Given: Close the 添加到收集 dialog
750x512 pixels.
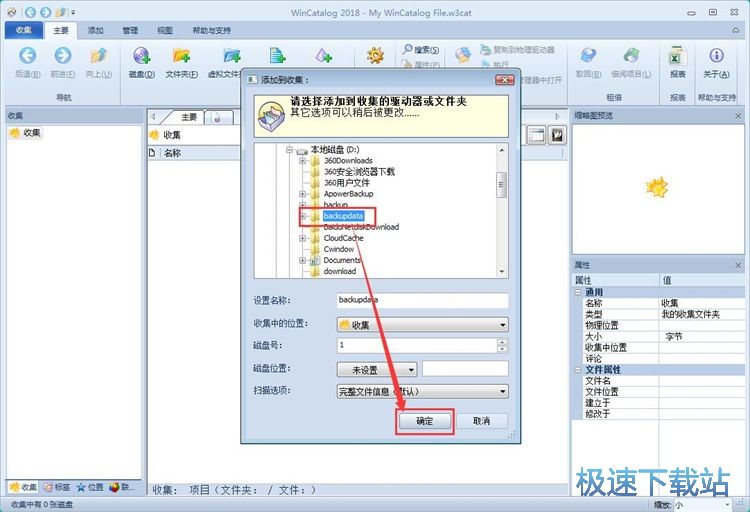Looking at the screenshot, I should pos(504,79).
